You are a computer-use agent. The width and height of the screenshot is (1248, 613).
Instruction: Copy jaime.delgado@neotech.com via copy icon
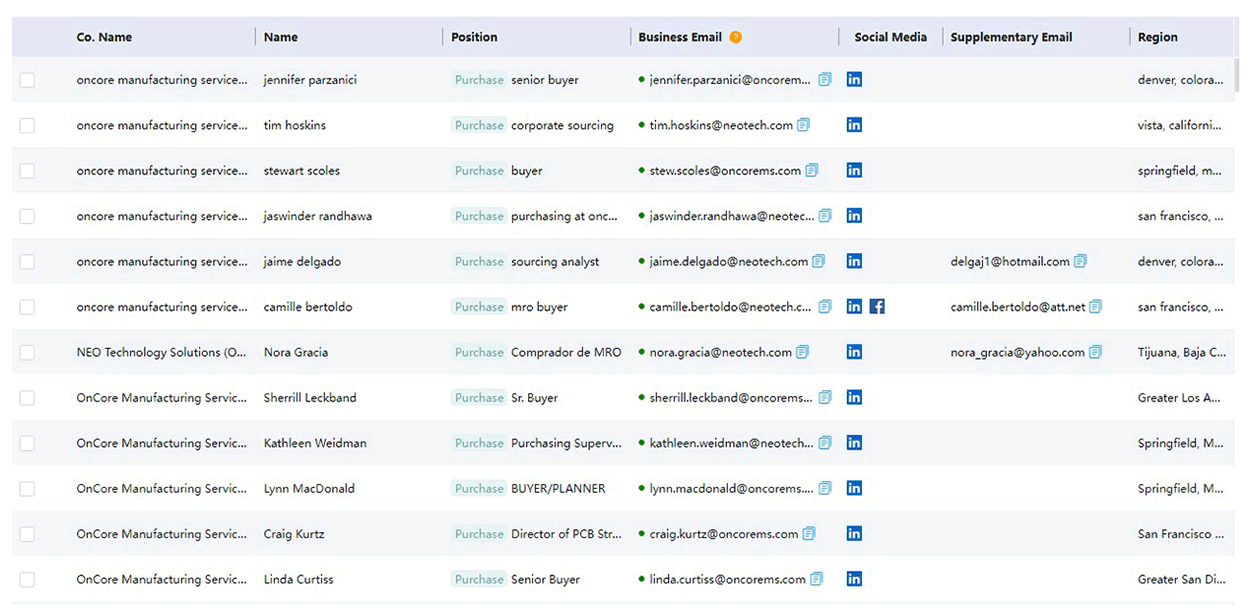pyautogui.click(x=819, y=261)
